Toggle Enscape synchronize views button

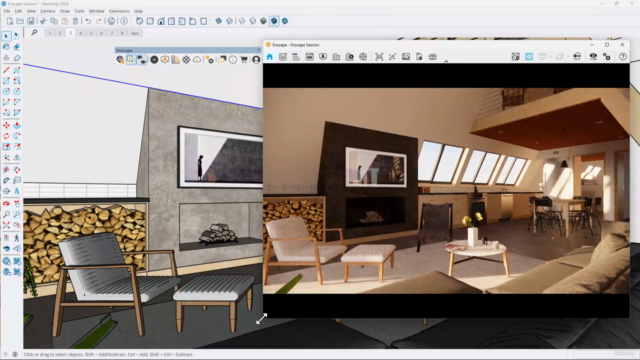[142, 60]
